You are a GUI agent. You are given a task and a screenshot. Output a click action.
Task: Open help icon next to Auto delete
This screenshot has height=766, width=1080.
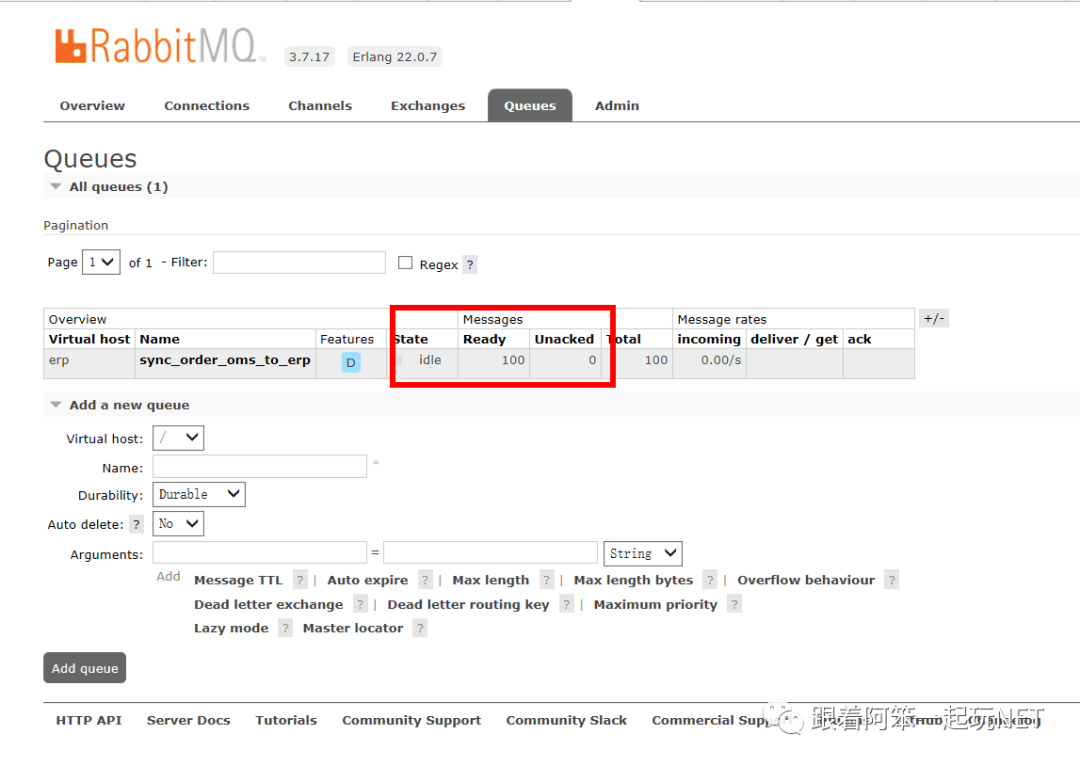point(136,524)
